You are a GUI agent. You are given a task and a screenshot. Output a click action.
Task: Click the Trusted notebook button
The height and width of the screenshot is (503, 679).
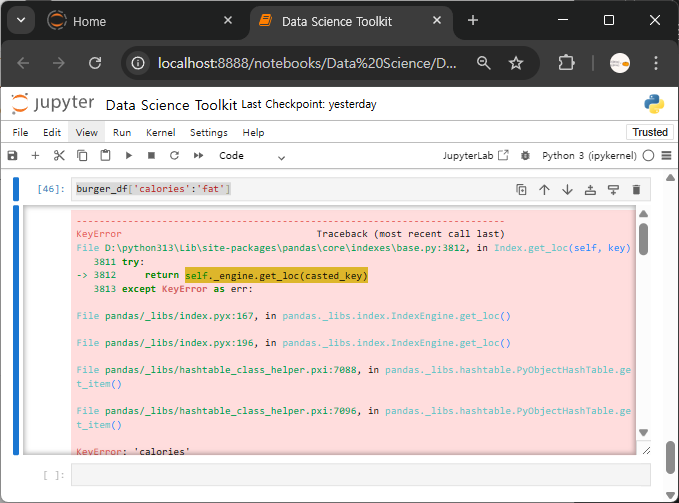(650, 132)
